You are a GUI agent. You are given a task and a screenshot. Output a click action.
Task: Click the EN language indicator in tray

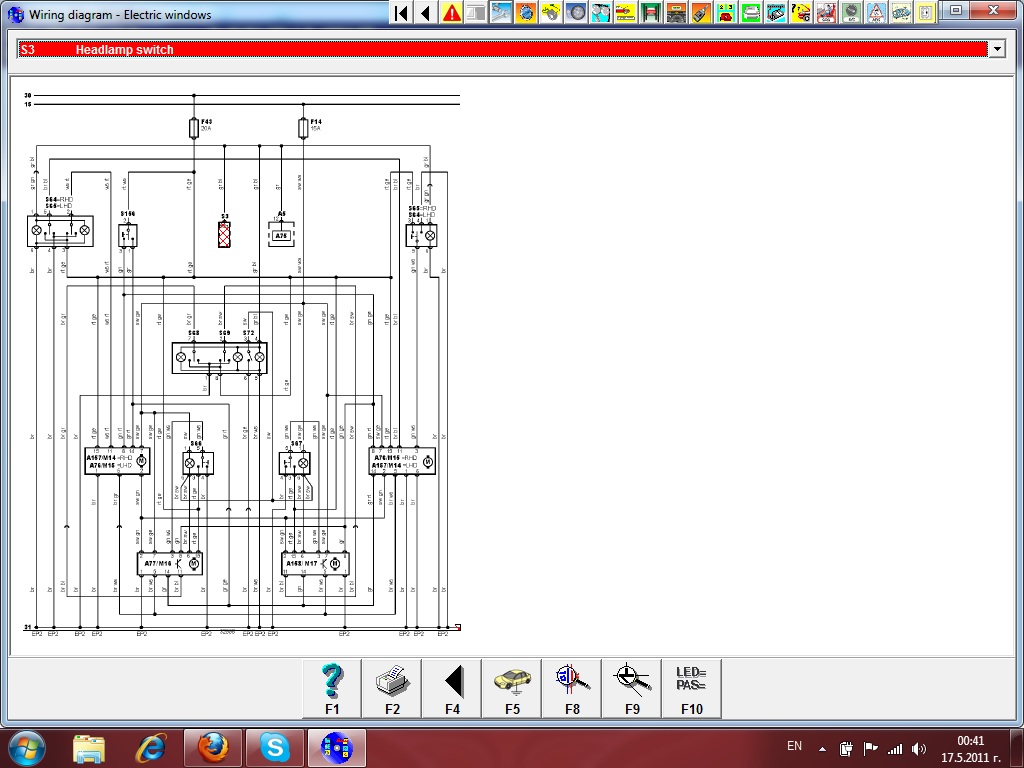(x=794, y=746)
